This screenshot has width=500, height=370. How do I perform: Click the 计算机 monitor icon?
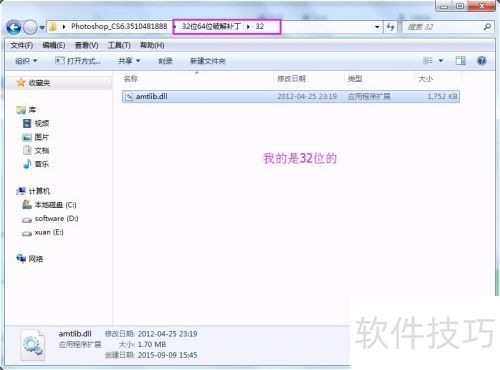[21, 191]
